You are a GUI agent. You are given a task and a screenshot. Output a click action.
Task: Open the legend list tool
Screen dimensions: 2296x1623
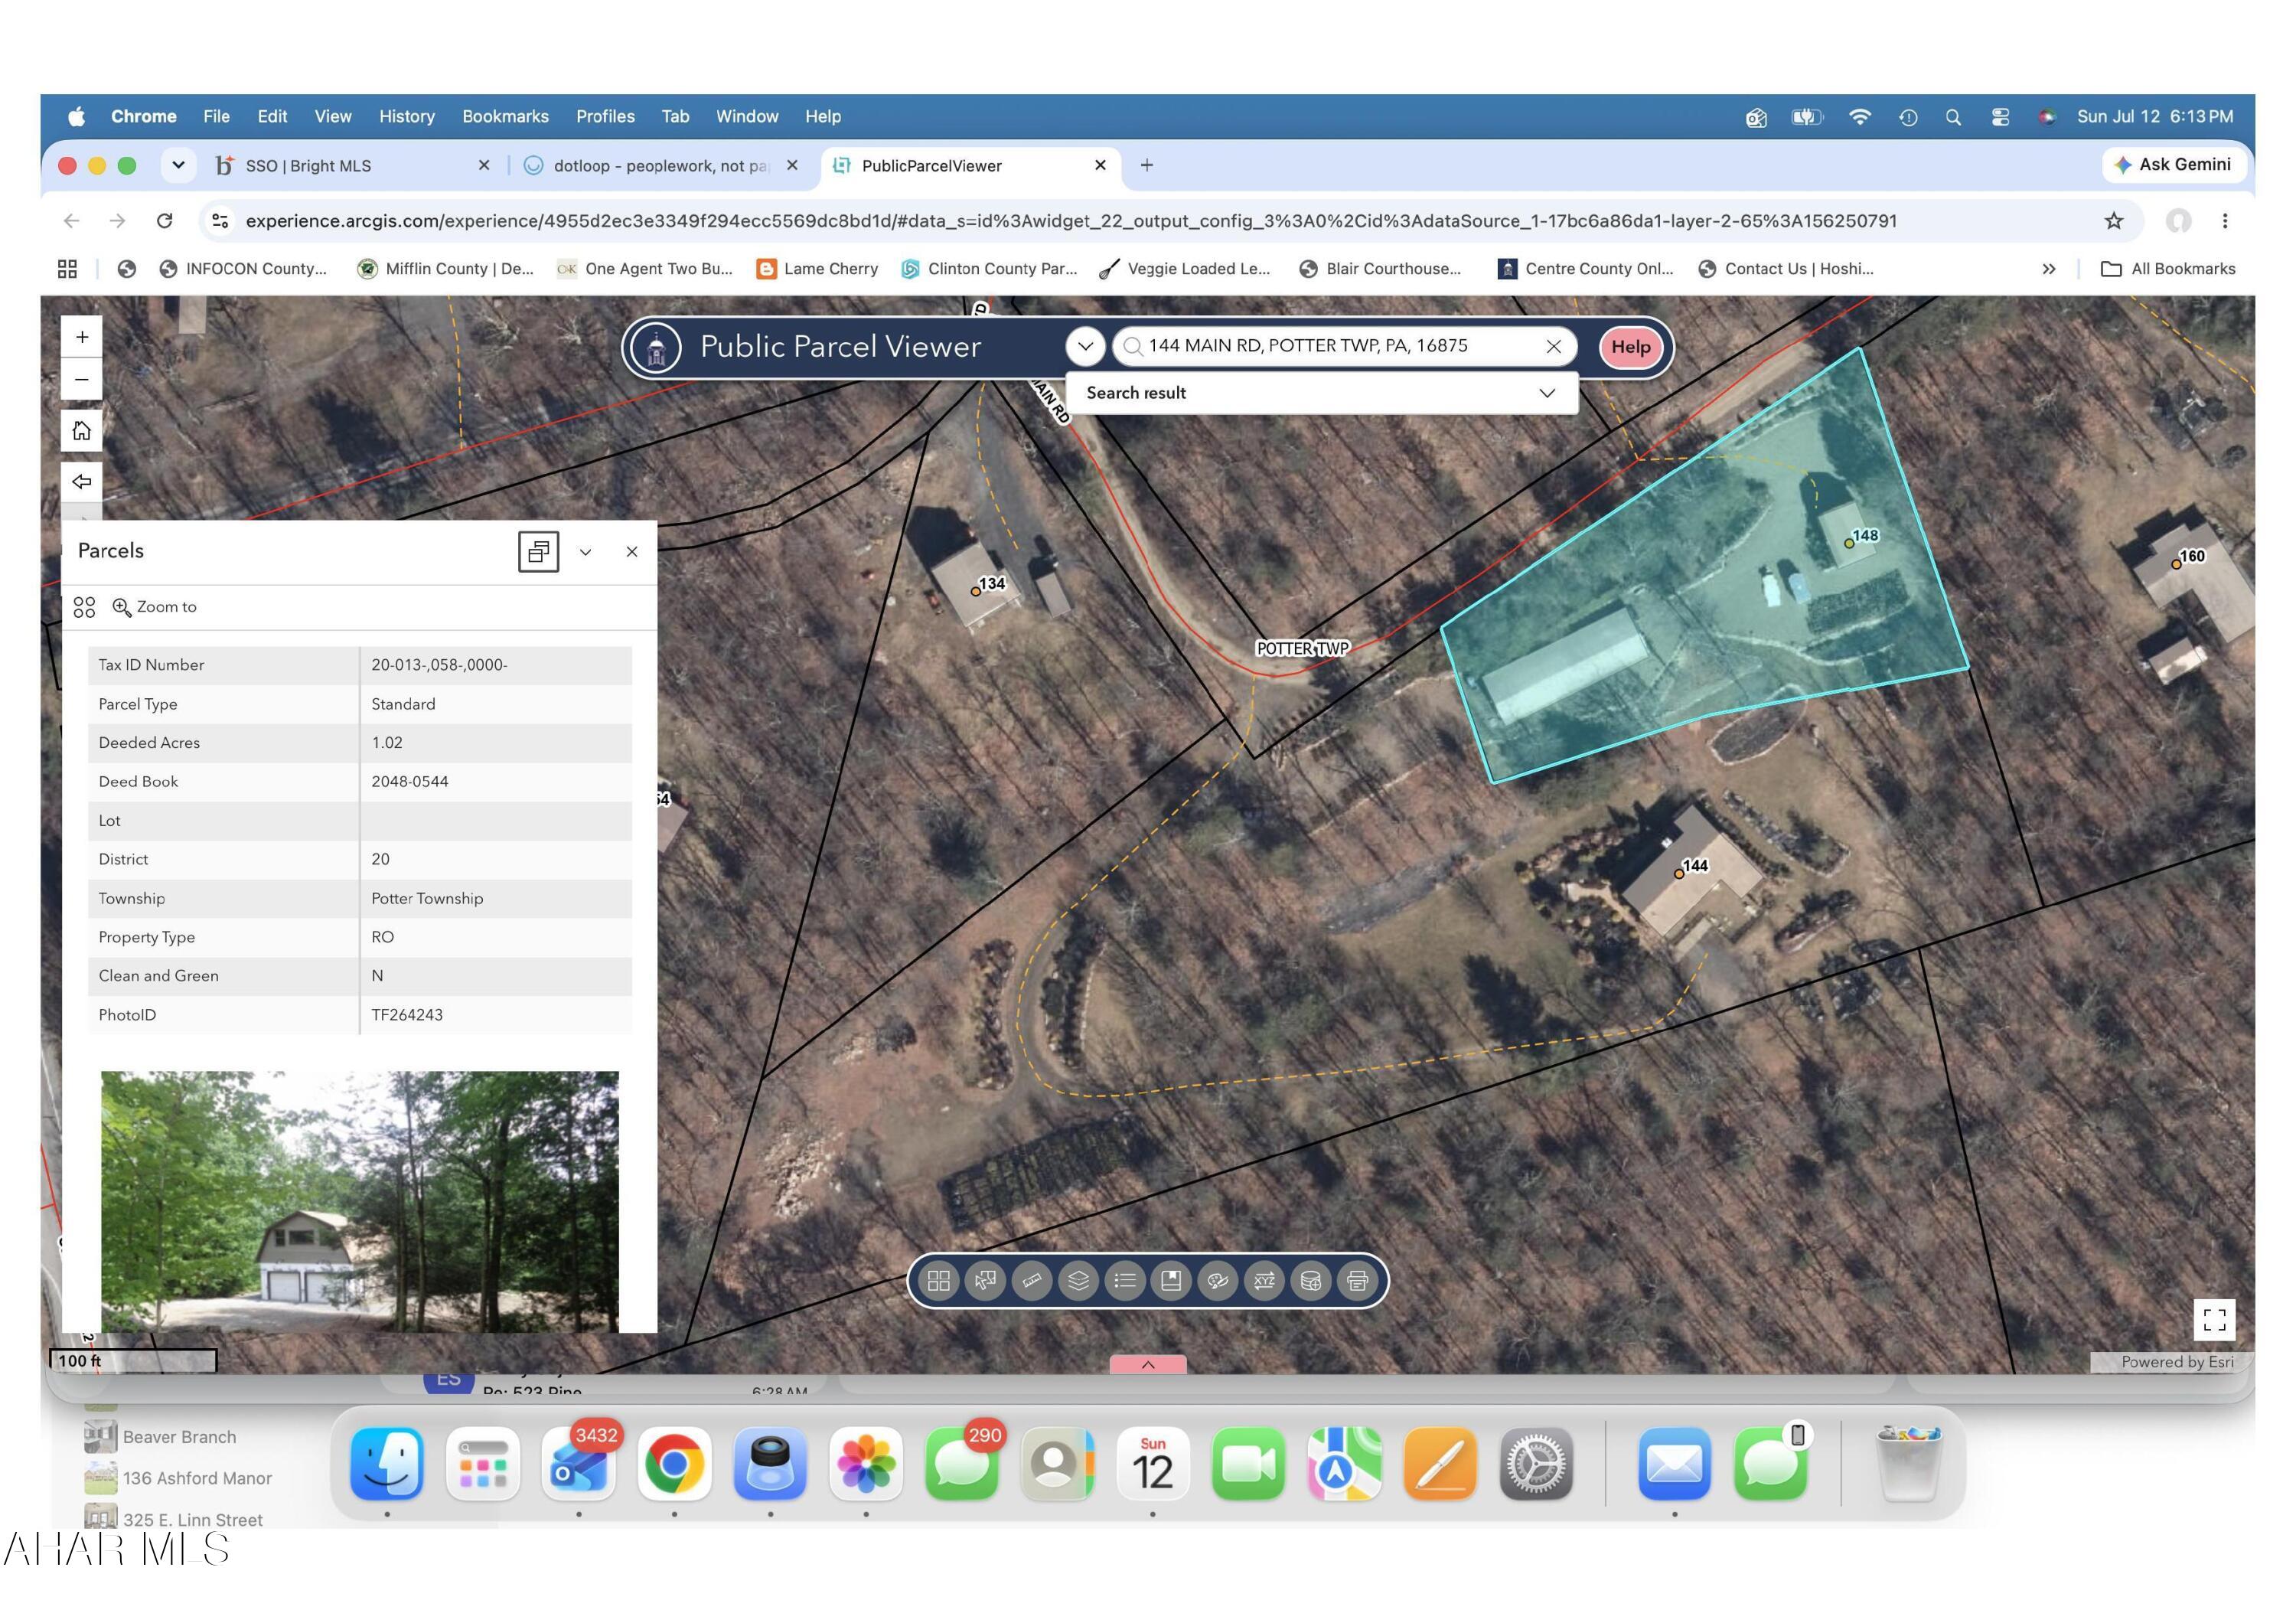[1124, 1280]
